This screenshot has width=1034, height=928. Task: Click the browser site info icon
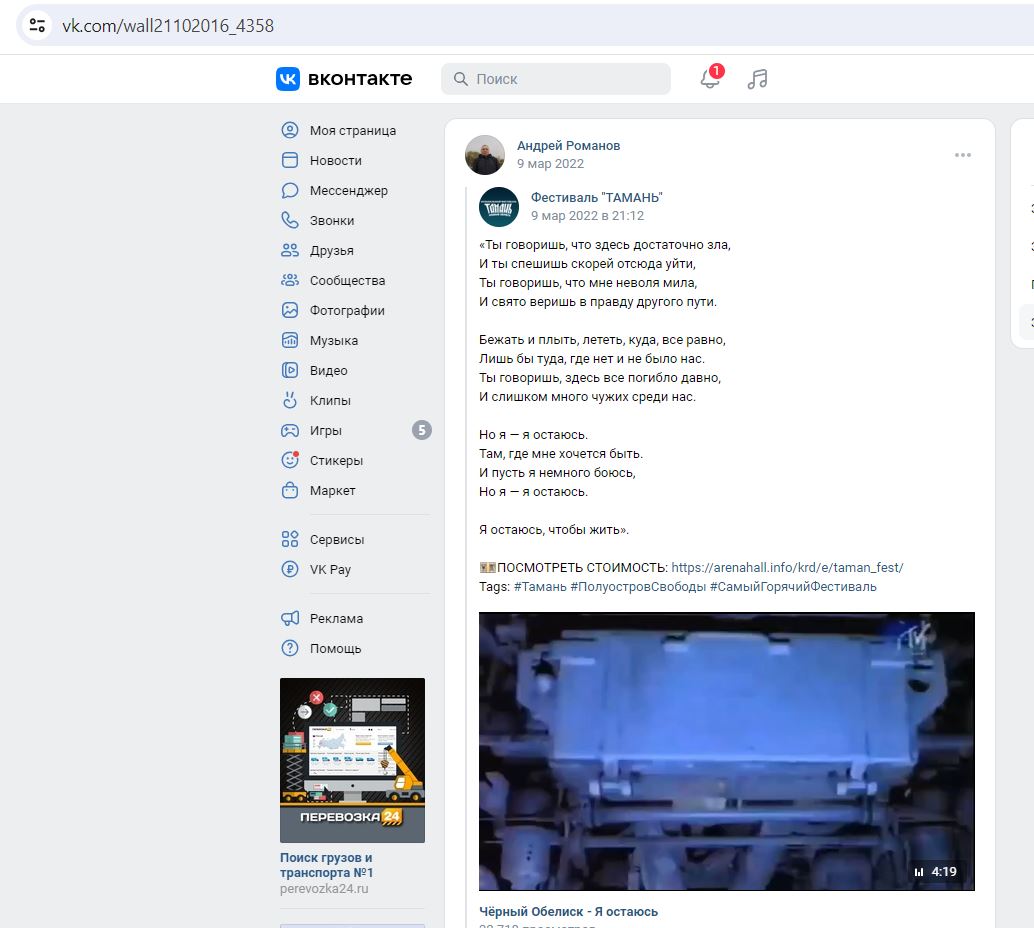point(38,26)
